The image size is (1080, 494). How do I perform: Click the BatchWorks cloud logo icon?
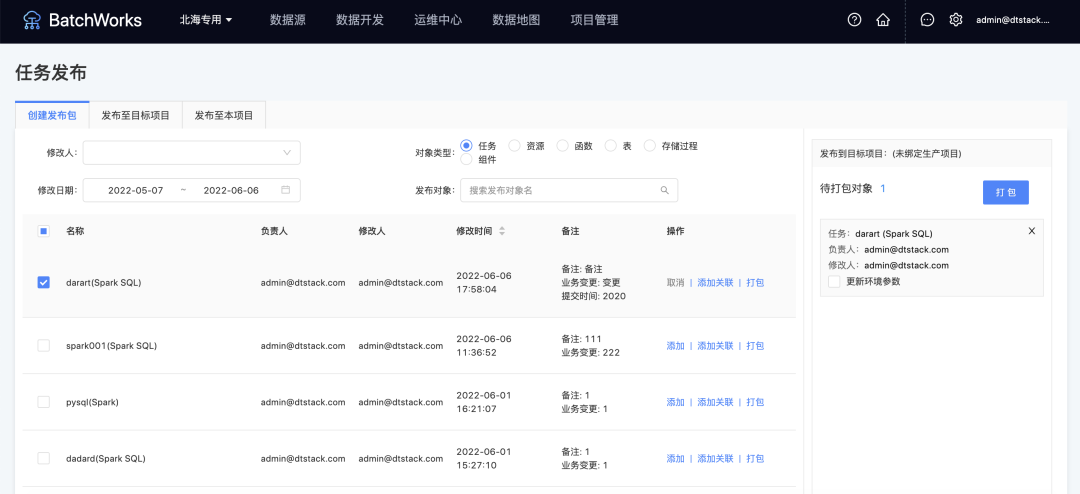[x=32, y=20]
